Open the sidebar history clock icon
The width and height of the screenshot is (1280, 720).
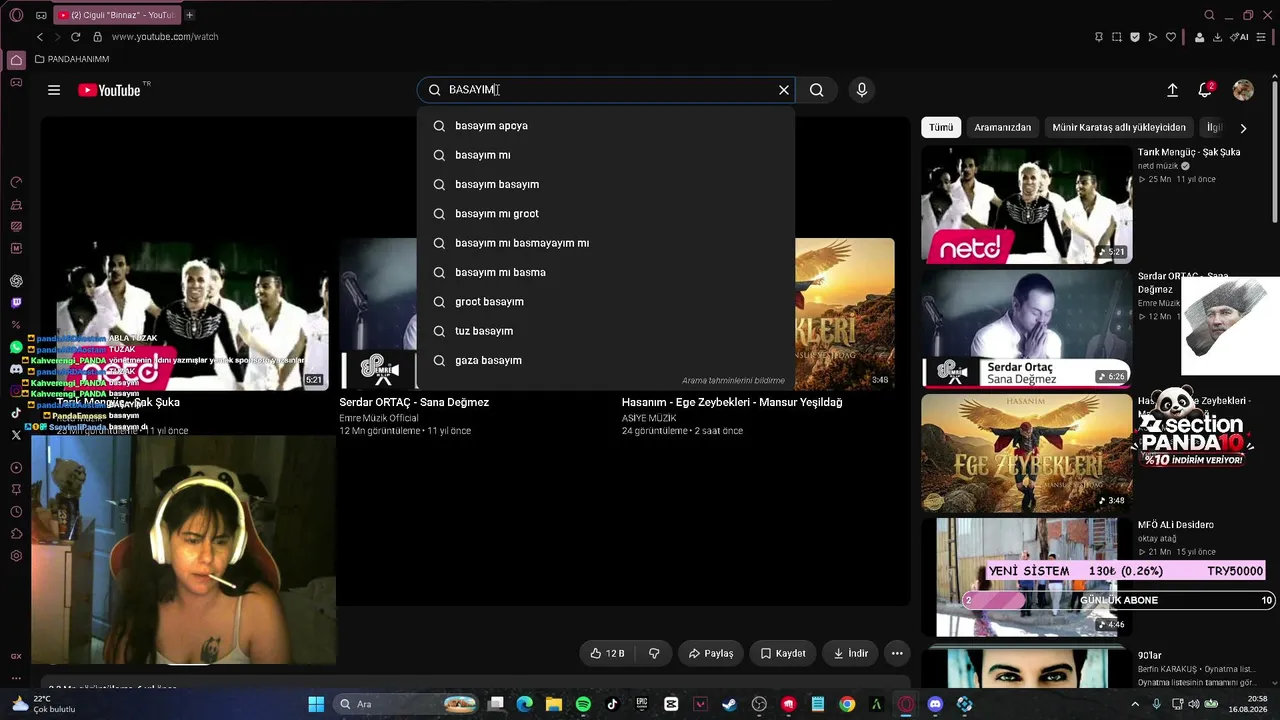pyautogui.click(x=16, y=512)
